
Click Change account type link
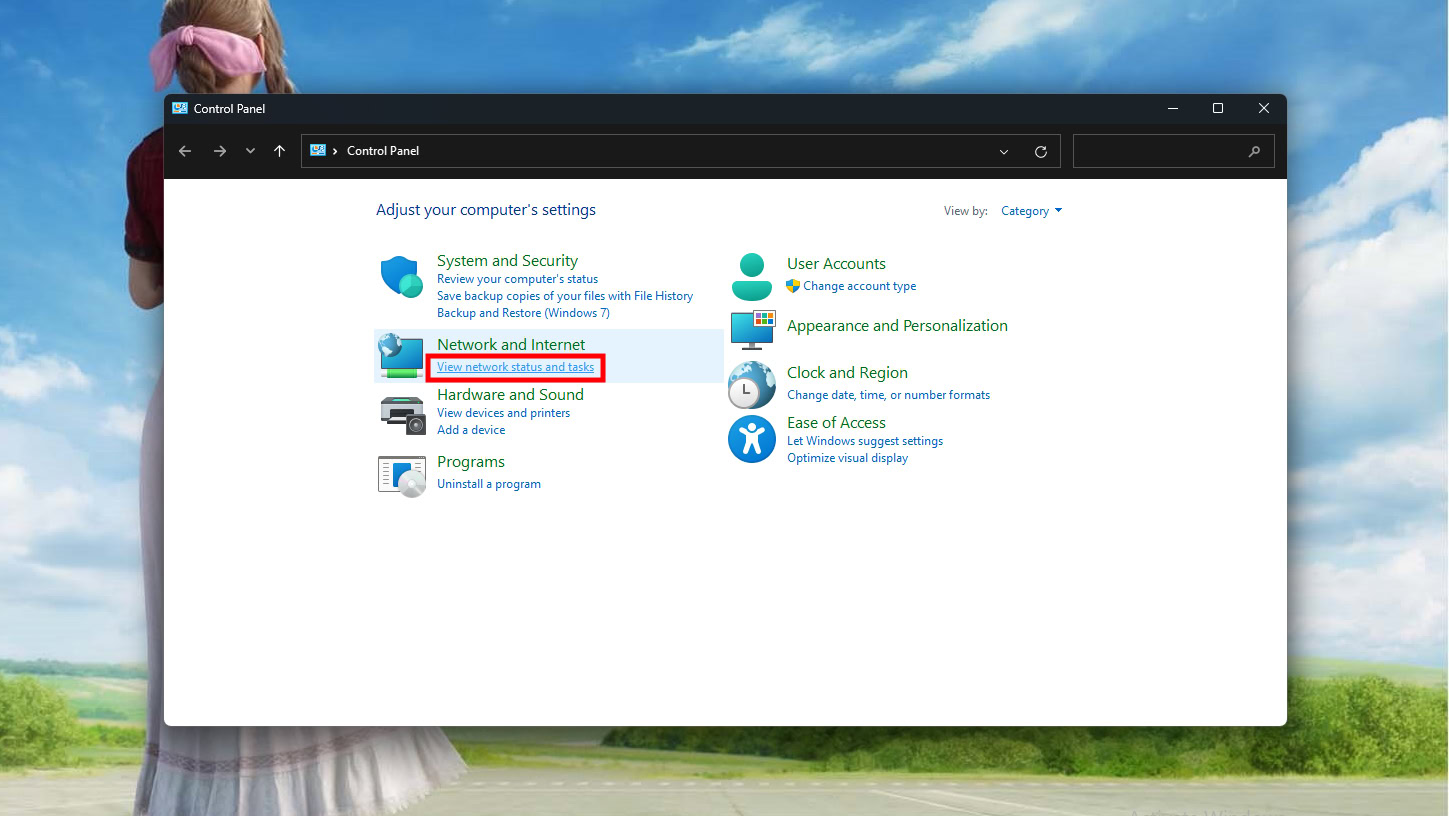coord(859,286)
